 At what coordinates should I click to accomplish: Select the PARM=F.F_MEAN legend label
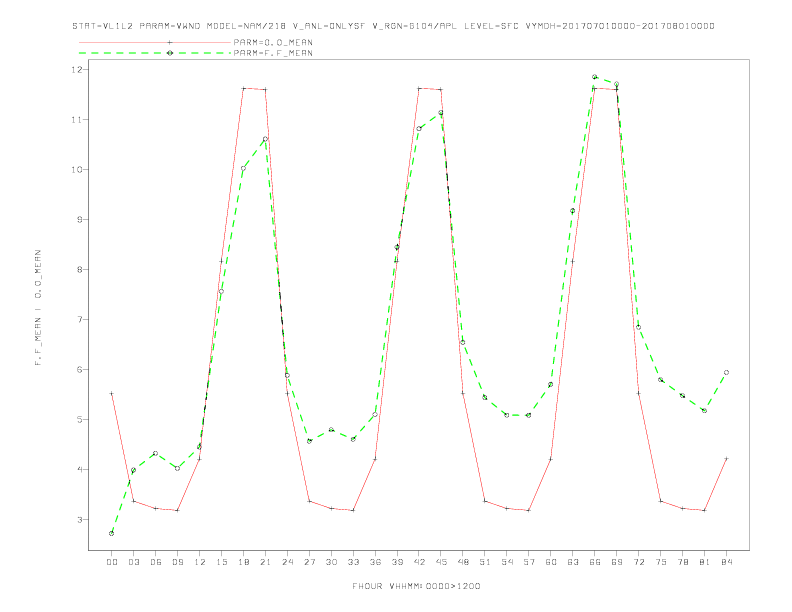click(273, 53)
